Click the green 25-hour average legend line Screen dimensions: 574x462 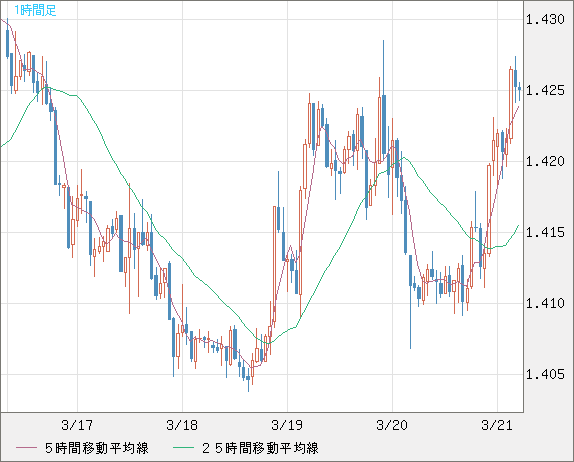pyautogui.click(x=183, y=448)
